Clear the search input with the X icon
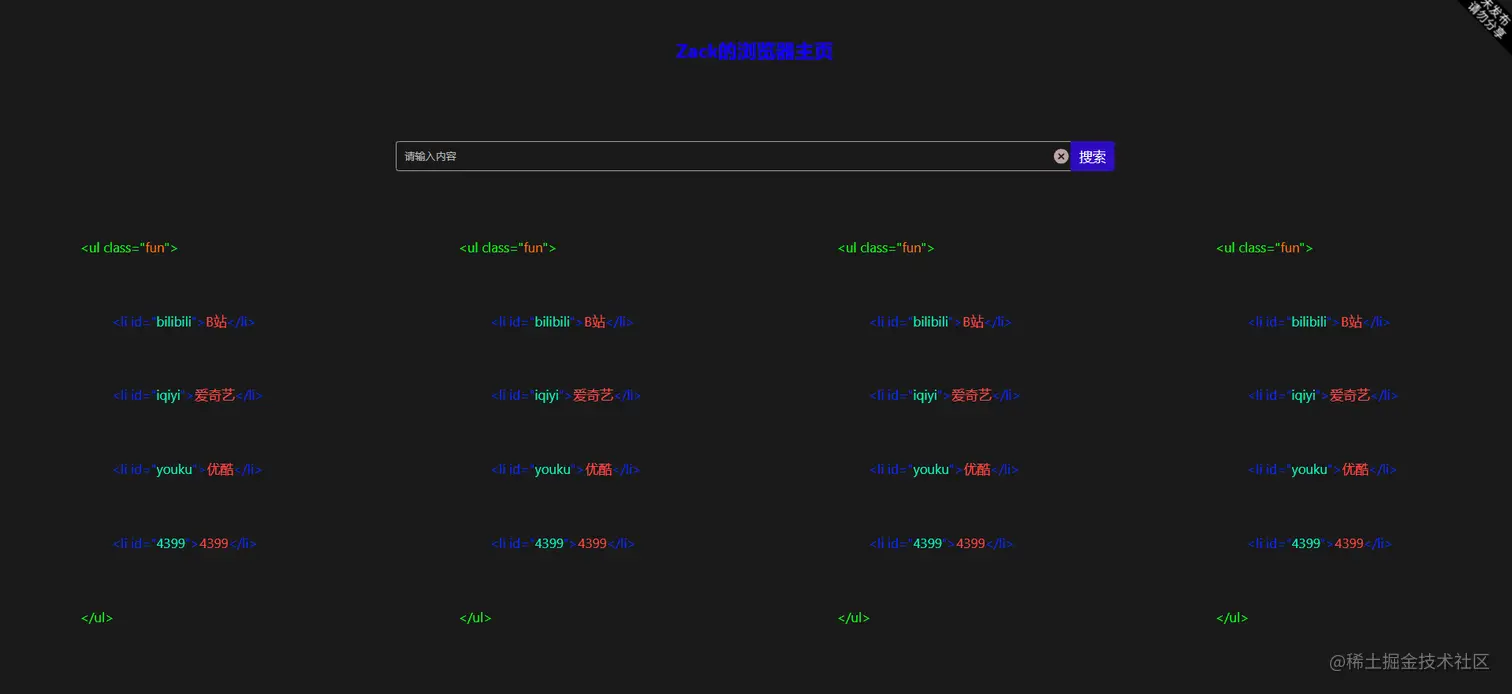Image resolution: width=1512 pixels, height=694 pixels. coord(1061,156)
